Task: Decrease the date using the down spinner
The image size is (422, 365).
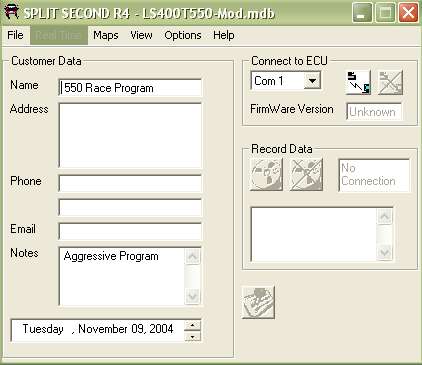Action: [192, 336]
